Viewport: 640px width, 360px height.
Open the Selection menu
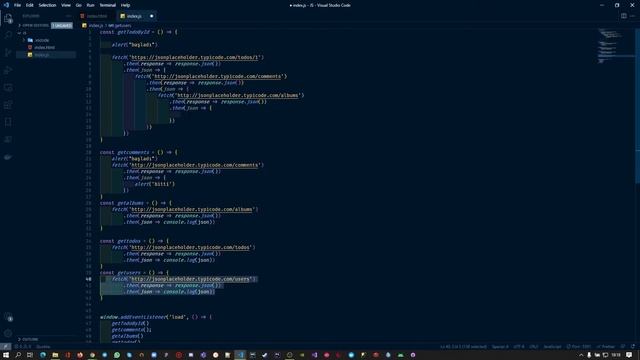[47, 5]
